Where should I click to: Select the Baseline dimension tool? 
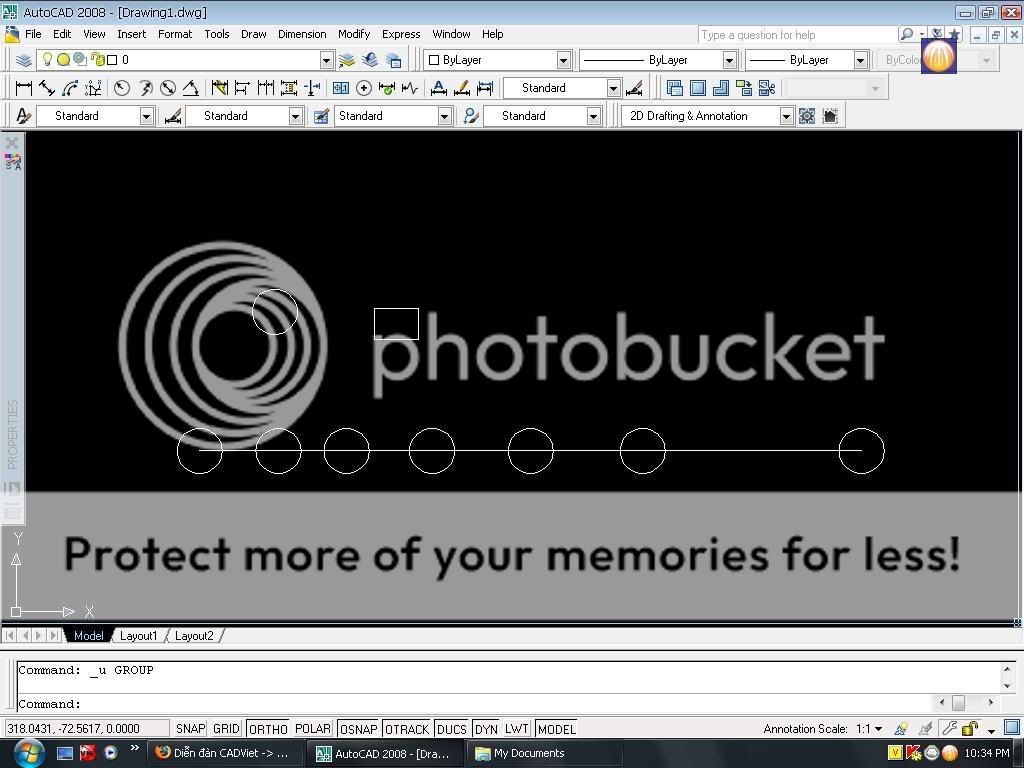[242, 88]
